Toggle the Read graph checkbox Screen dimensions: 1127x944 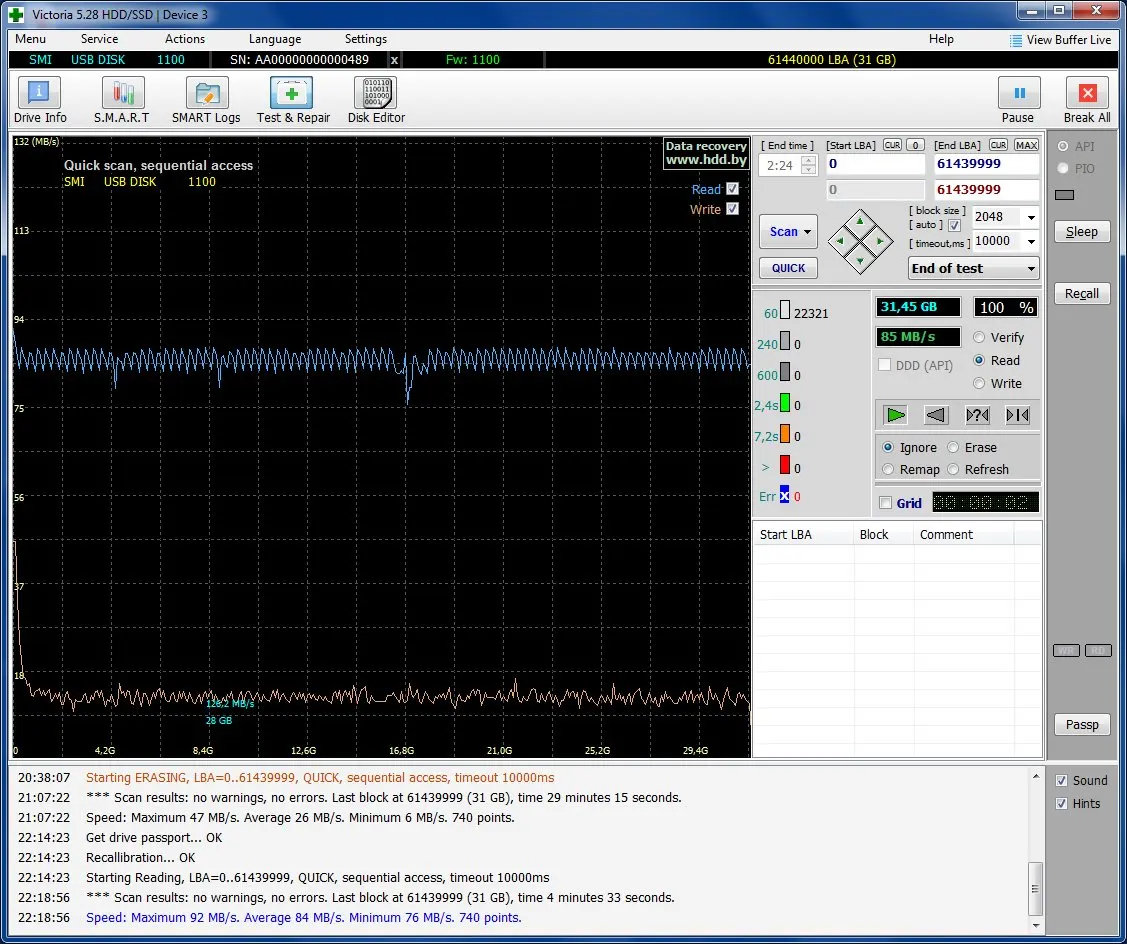pos(733,189)
